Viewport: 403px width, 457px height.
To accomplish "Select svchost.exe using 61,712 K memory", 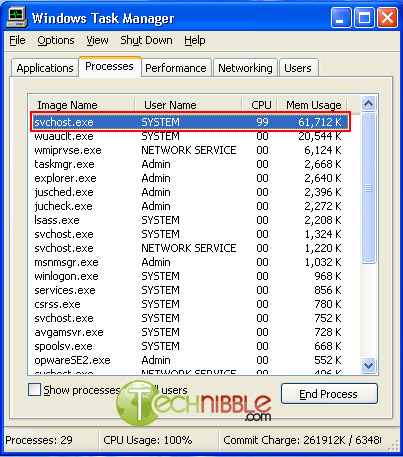I will (190, 122).
